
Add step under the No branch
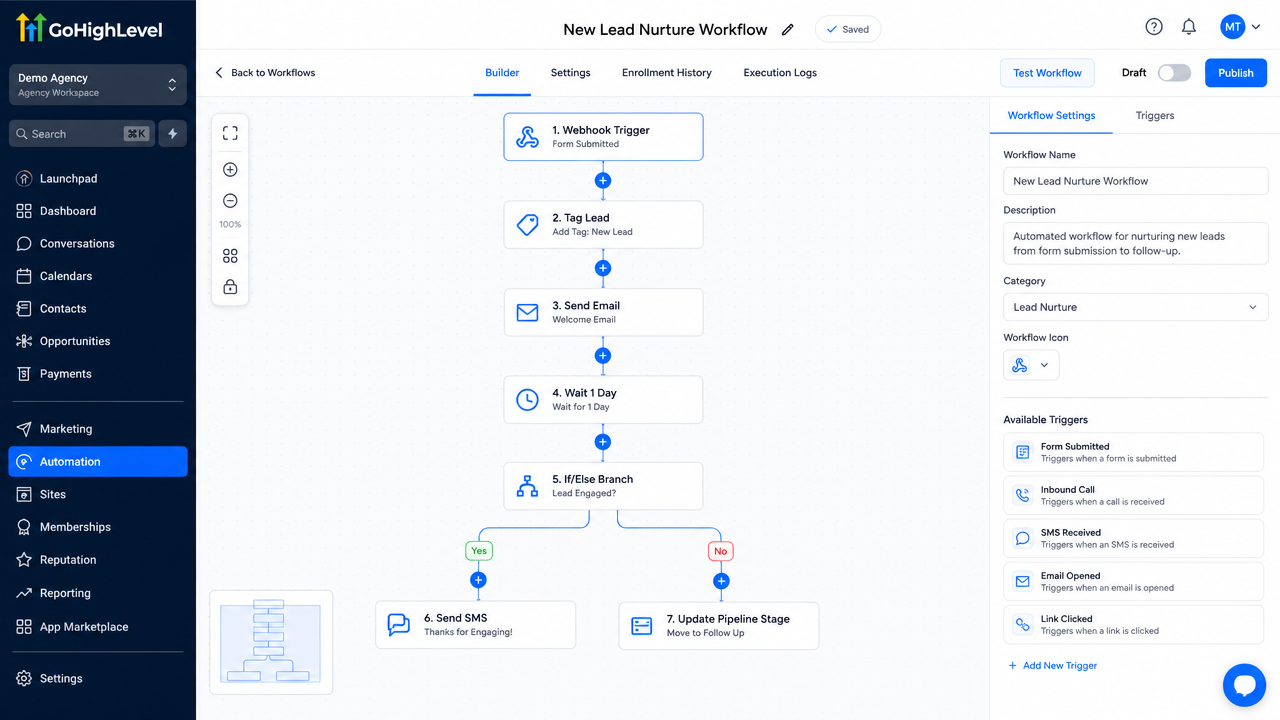(x=721, y=581)
